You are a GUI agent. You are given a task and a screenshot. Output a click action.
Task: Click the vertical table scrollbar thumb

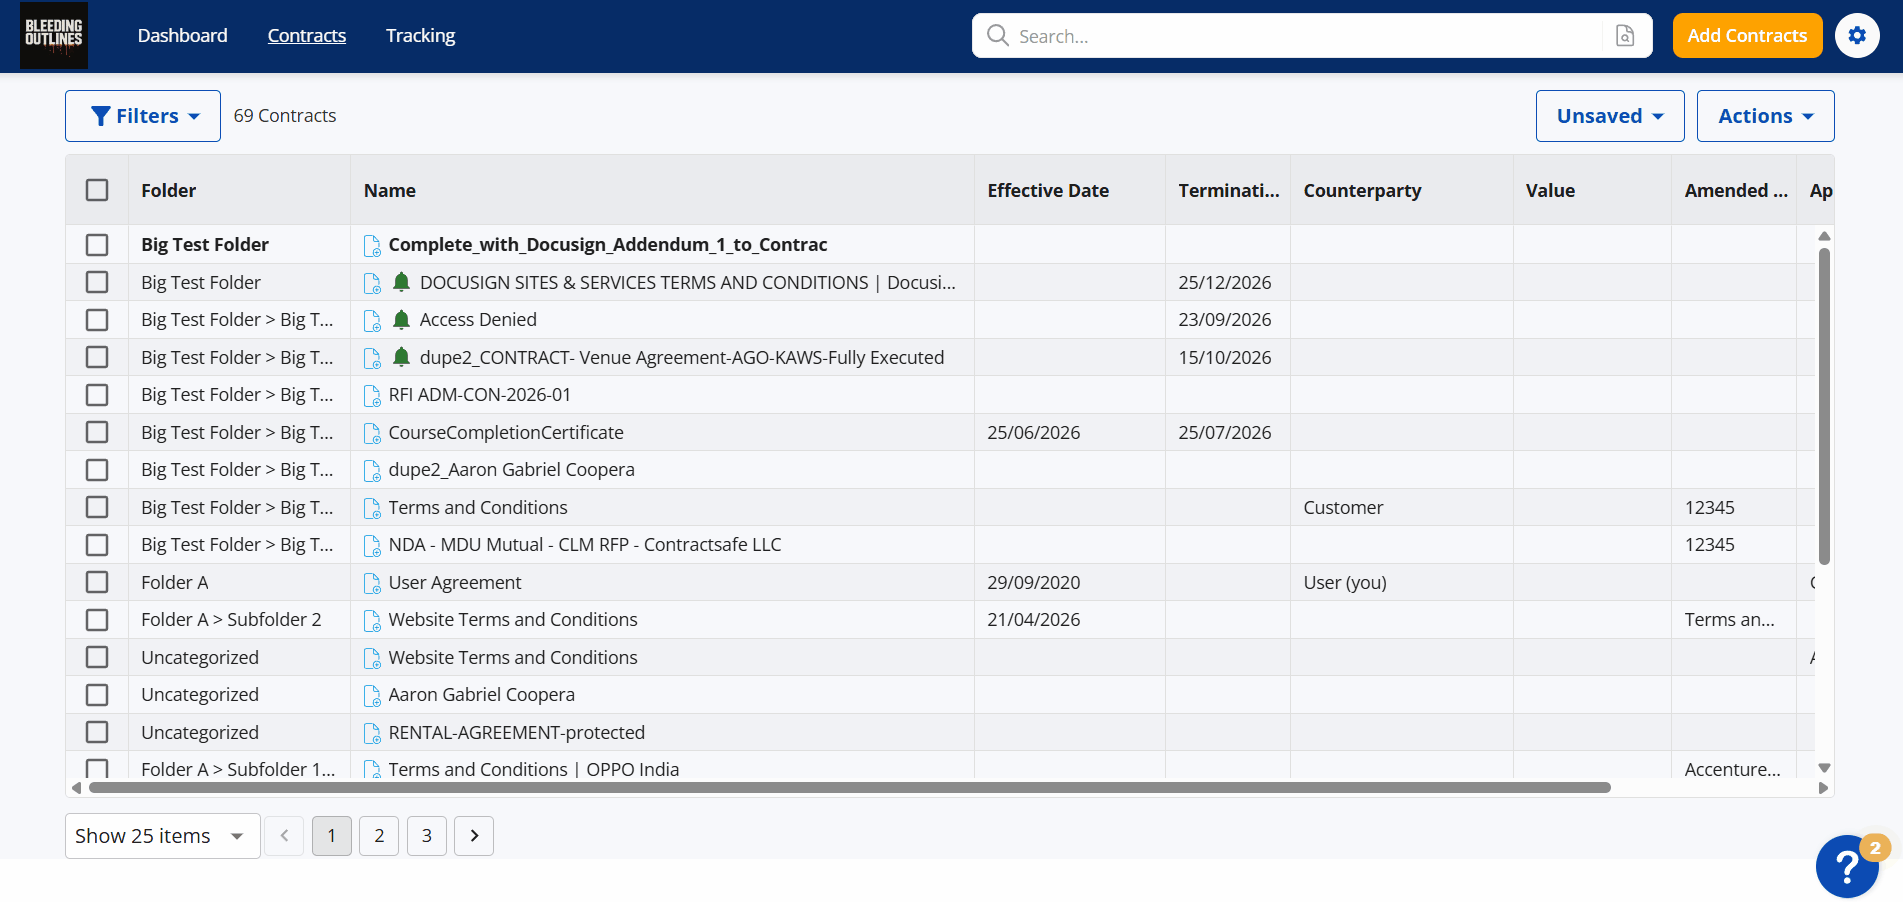click(x=1824, y=406)
